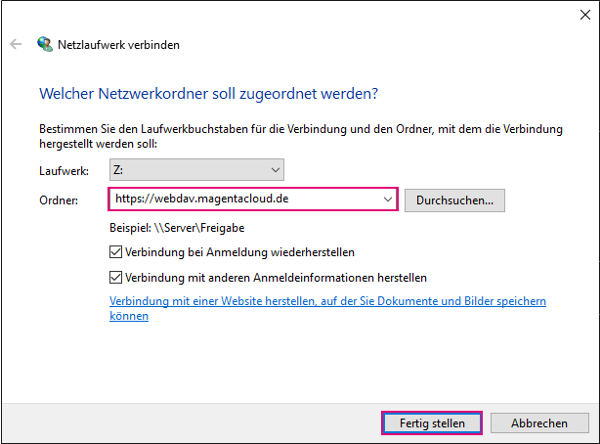Viewport: 600px width, 444px height.
Task: Close the Netzlaufwerk verbinden dialog
Action: (x=585, y=15)
